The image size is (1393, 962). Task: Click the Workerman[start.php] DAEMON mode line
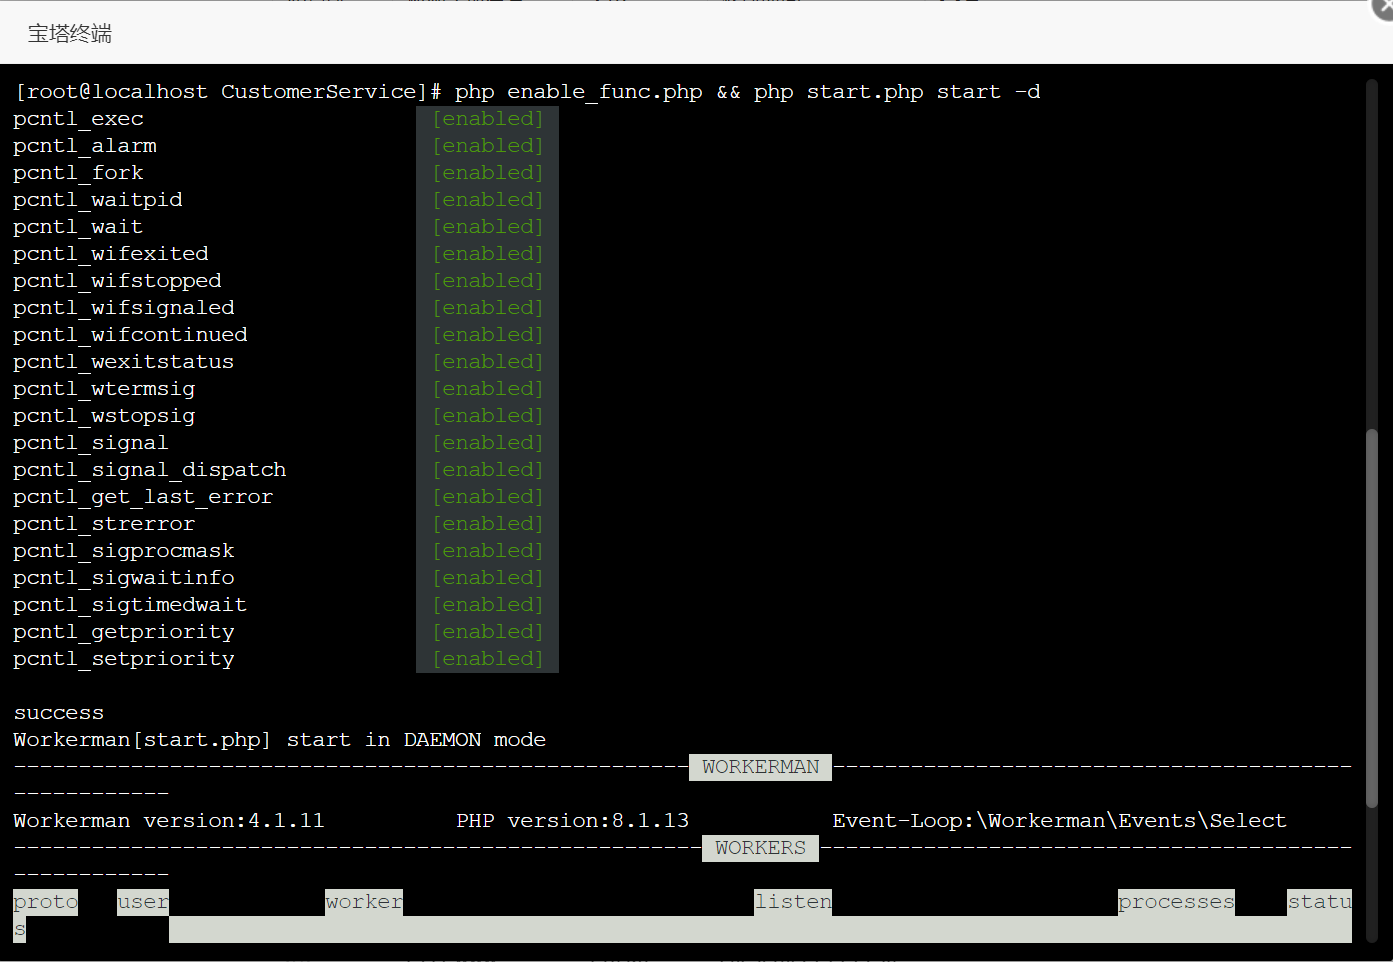280,740
